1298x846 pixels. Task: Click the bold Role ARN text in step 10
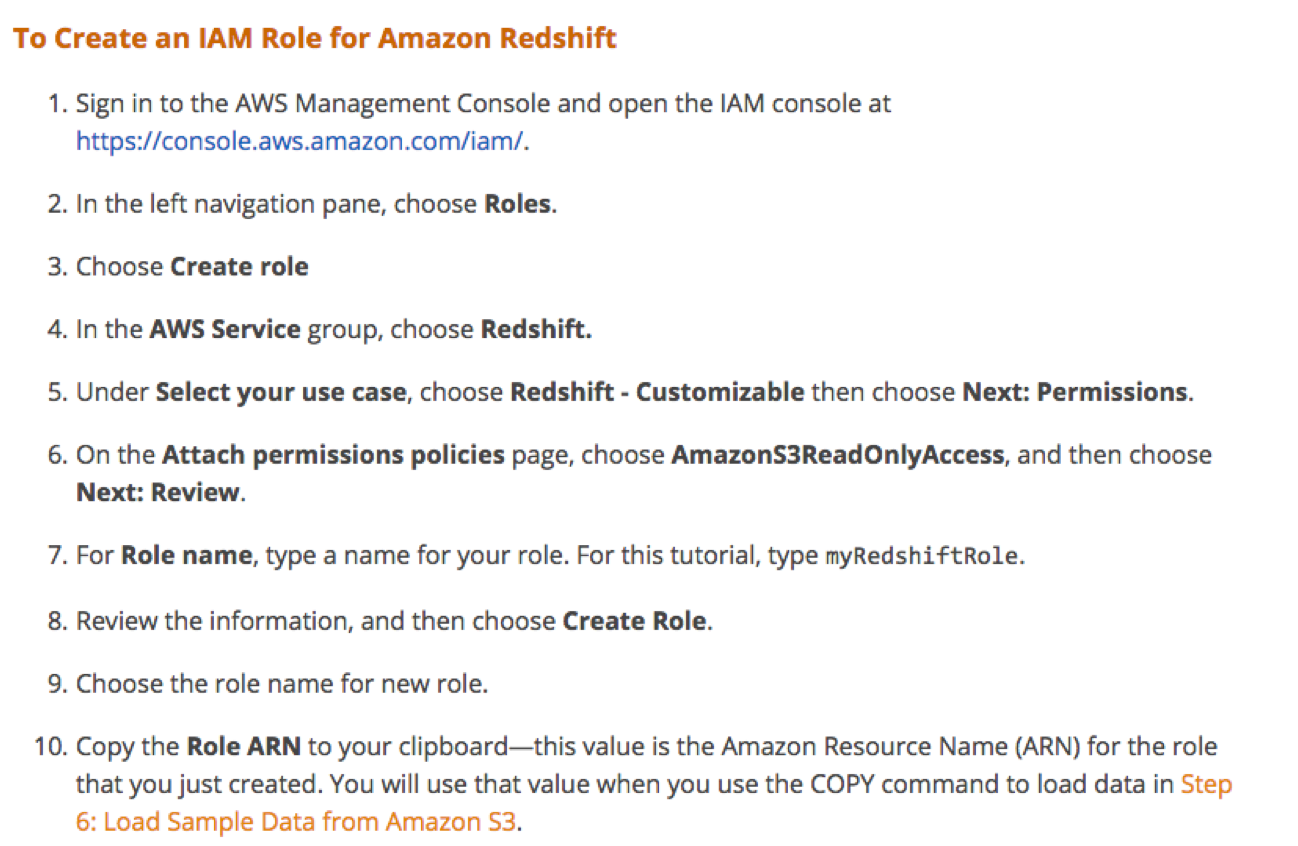point(244,747)
